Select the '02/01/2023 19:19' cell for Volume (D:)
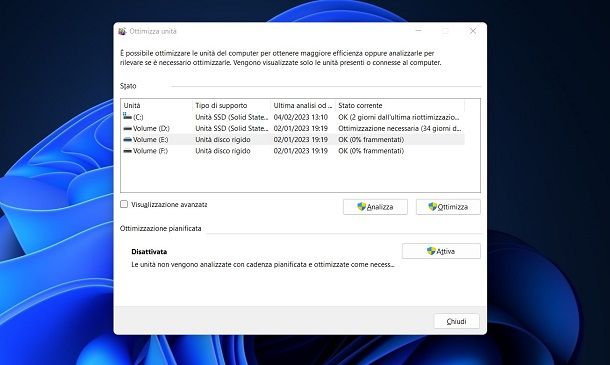 (x=301, y=128)
